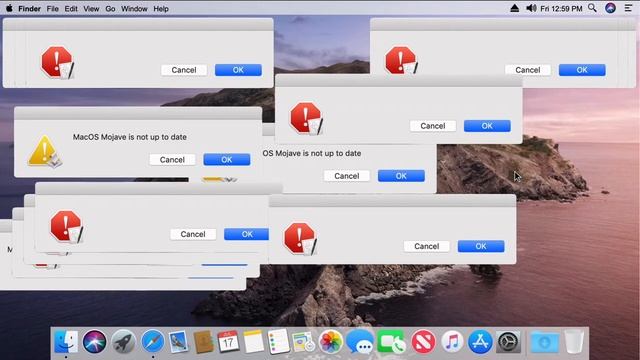
Task: Open the Edit menu
Action: pyautogui.click(x=71, y=9)
